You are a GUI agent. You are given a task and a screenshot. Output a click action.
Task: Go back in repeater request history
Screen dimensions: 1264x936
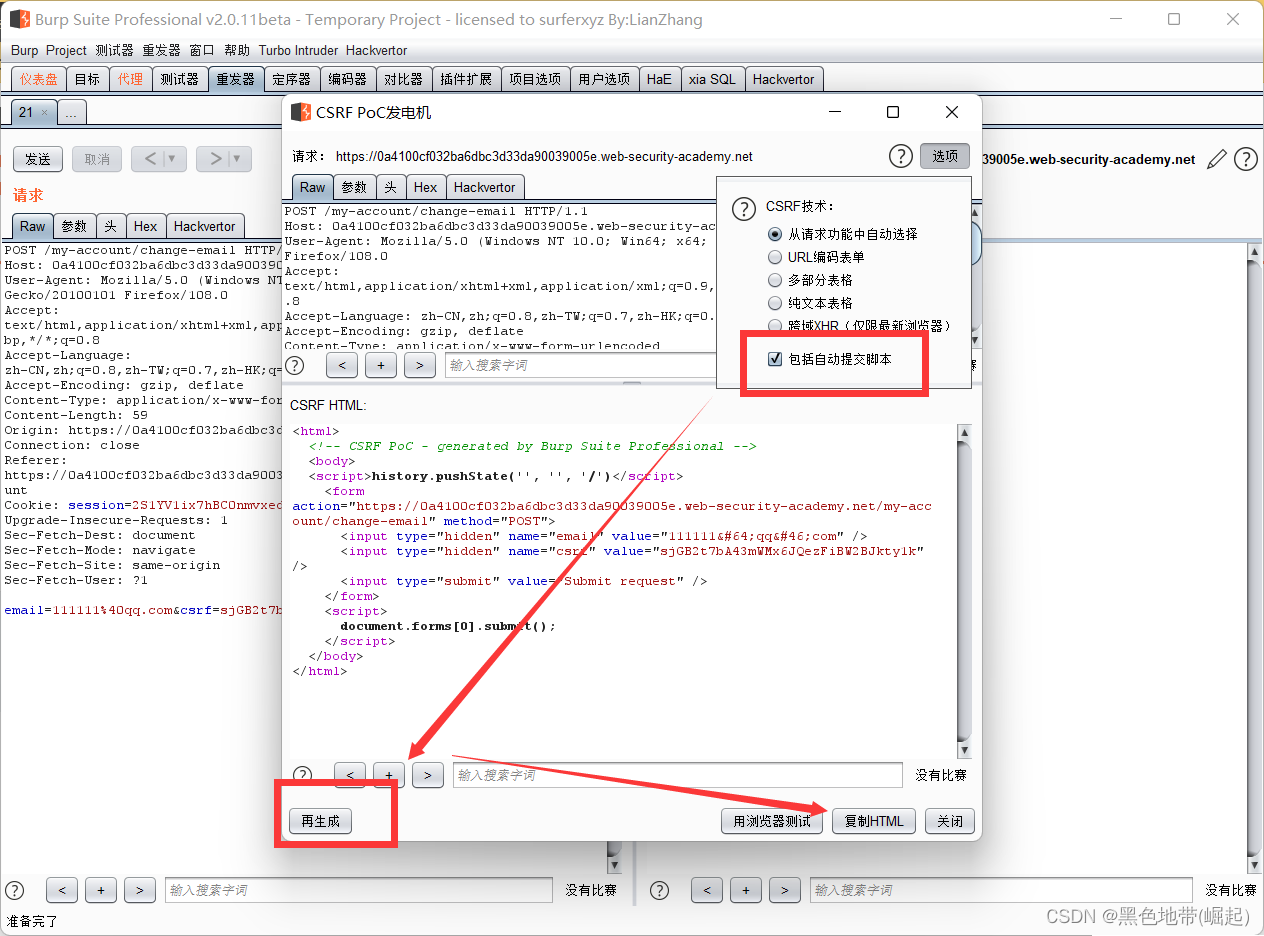point(149,158)
